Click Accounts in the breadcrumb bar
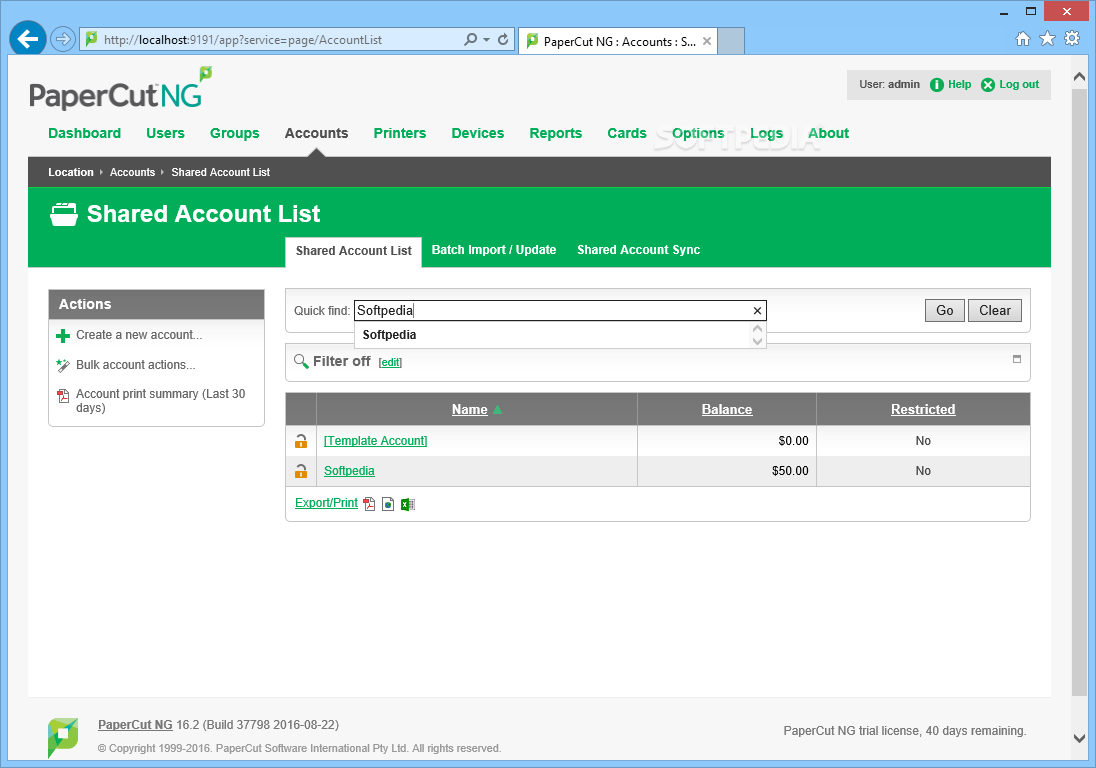The image size is (1096, 768). (132, 172)
